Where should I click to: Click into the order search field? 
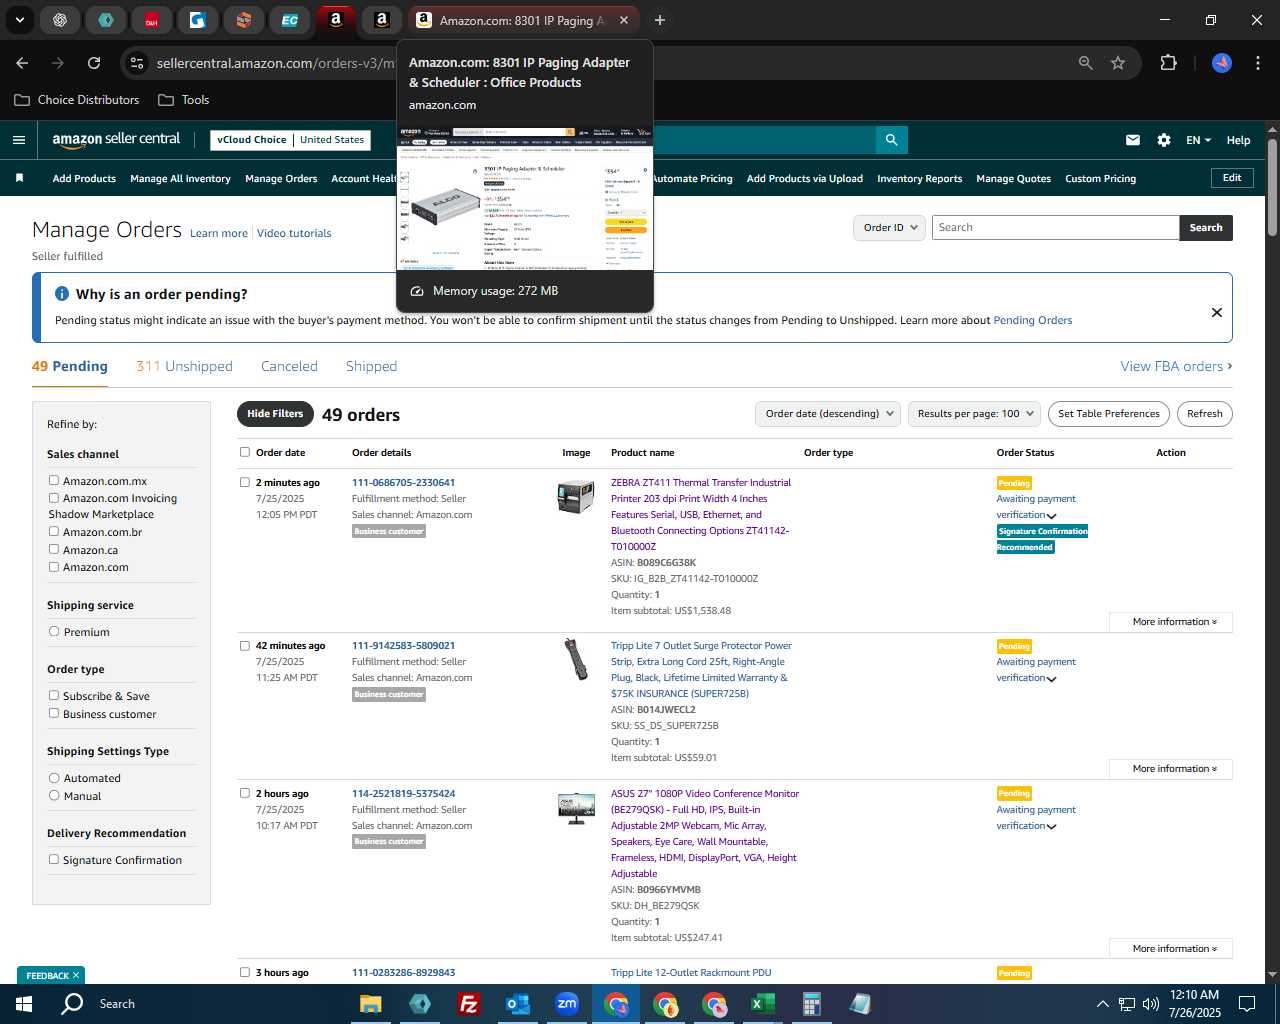(x=1055, y=228)
